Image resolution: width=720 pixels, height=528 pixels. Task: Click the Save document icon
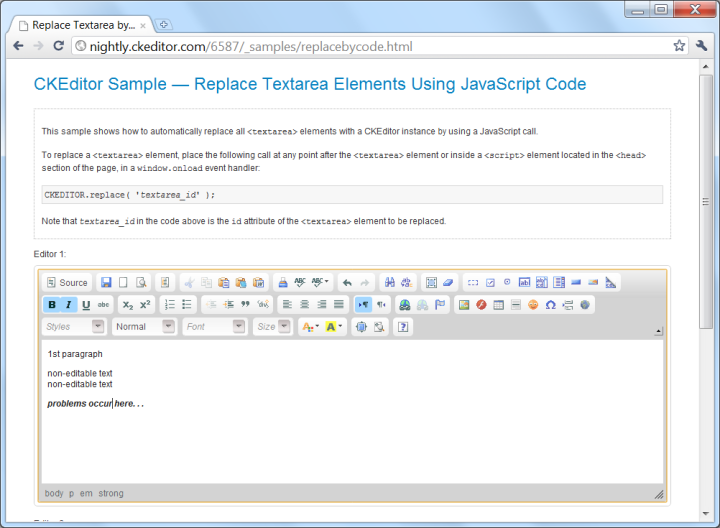point(106,283)
